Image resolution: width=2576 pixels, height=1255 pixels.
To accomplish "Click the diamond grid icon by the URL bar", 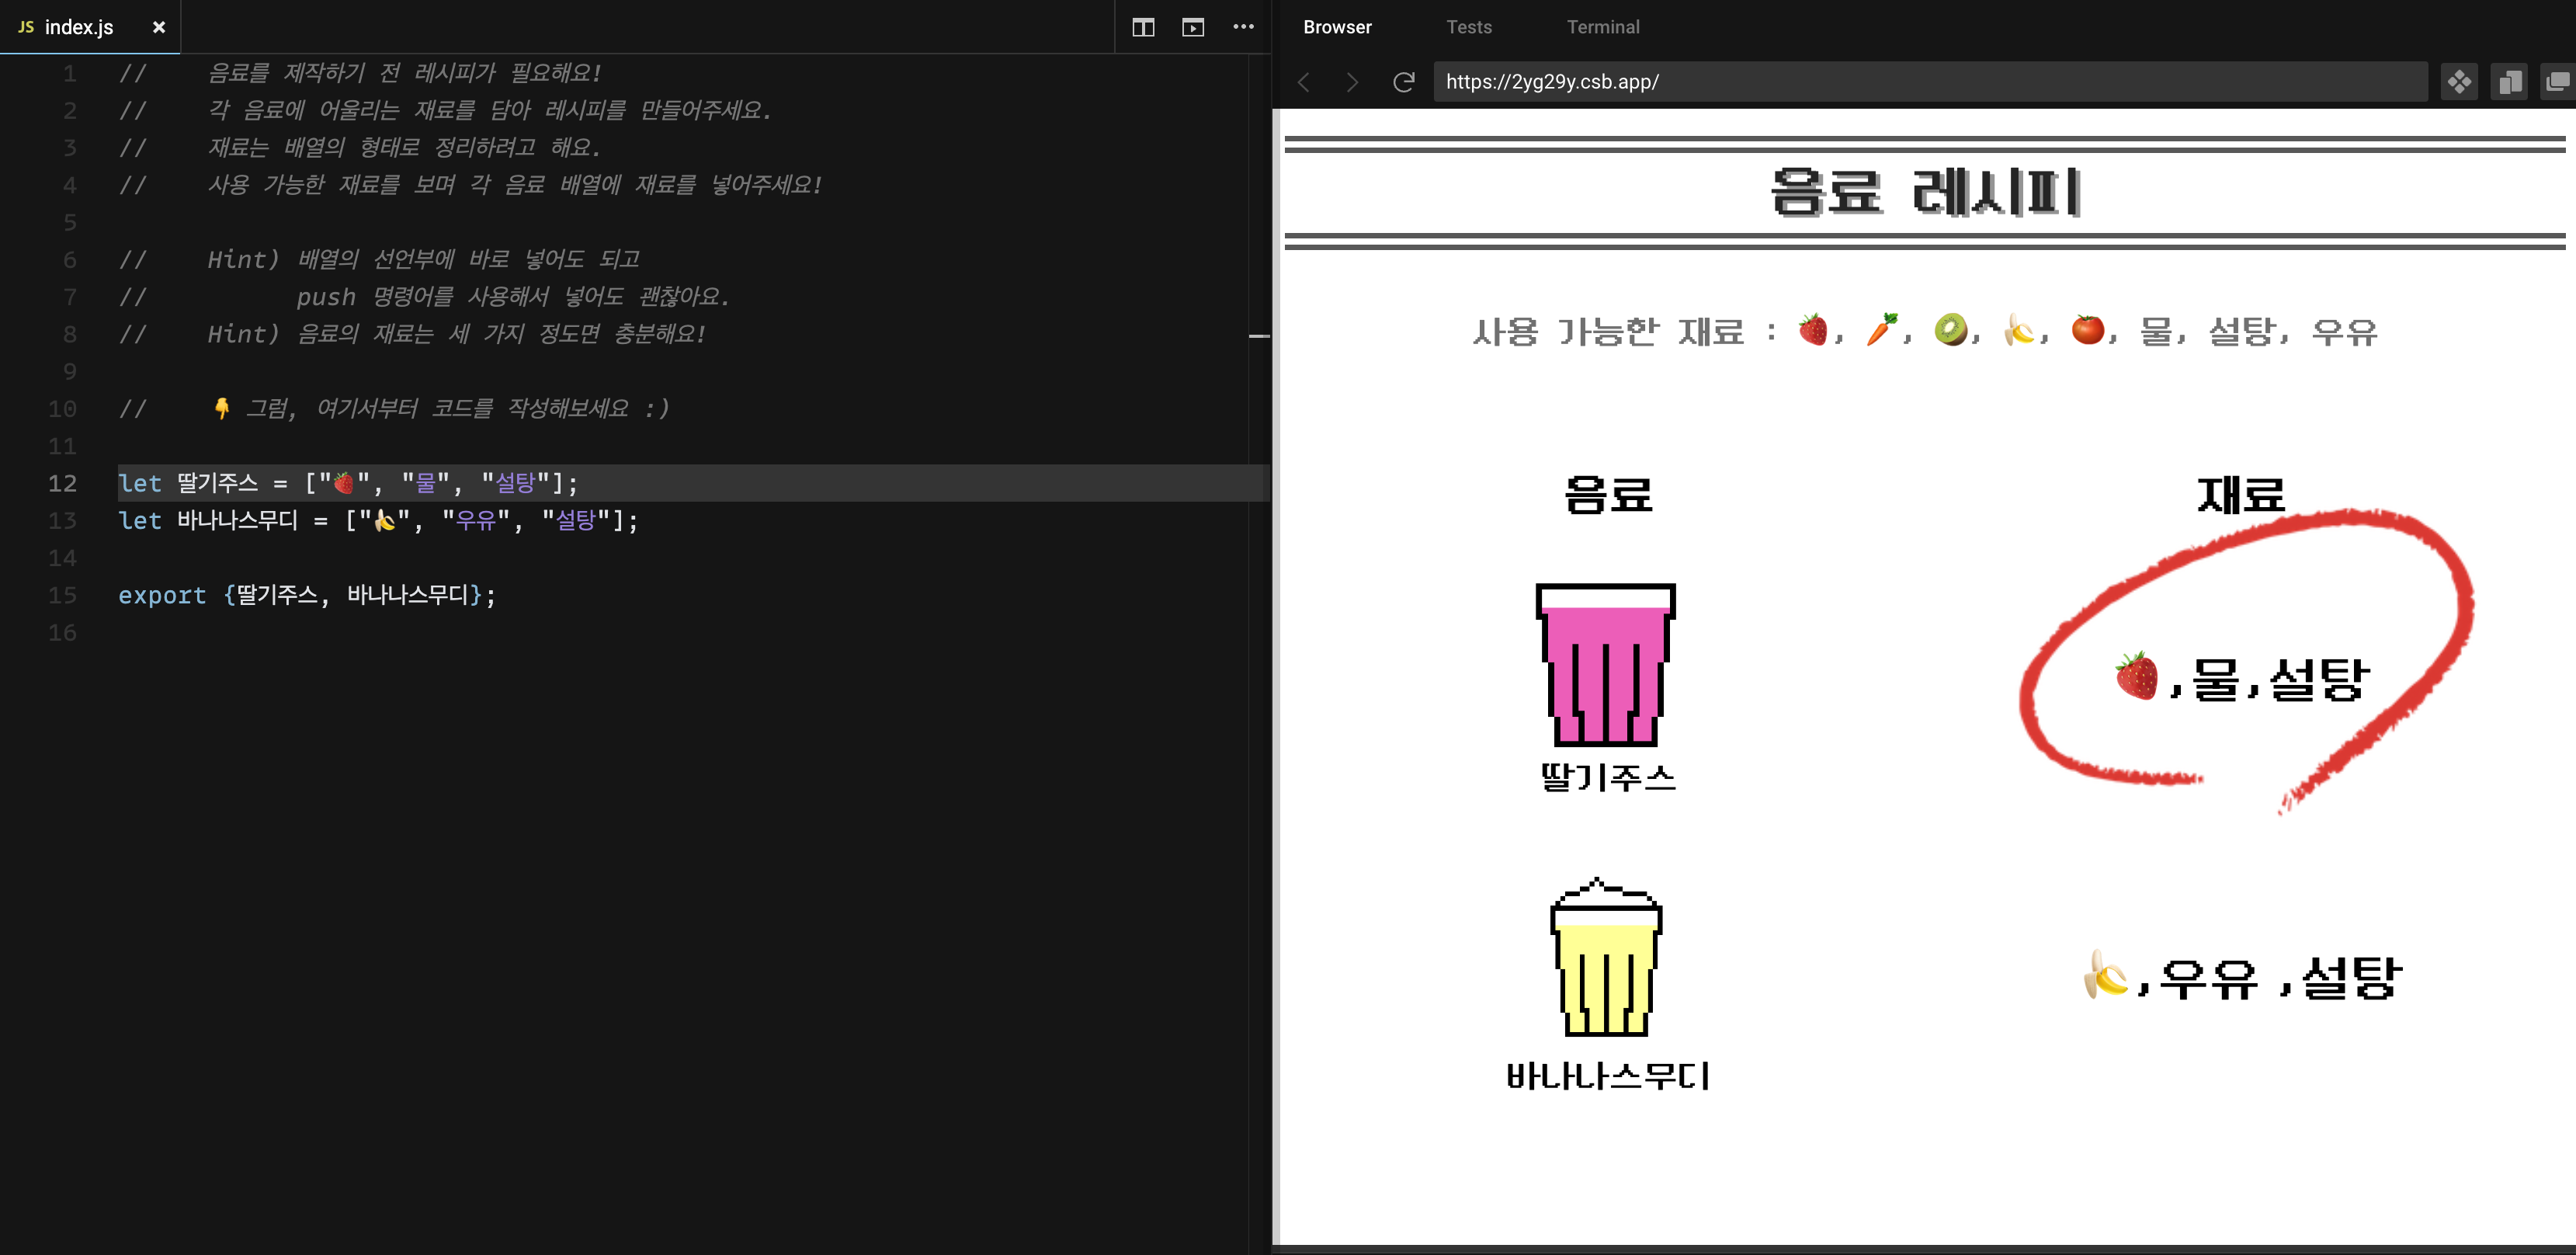I will pos(2459,82).
